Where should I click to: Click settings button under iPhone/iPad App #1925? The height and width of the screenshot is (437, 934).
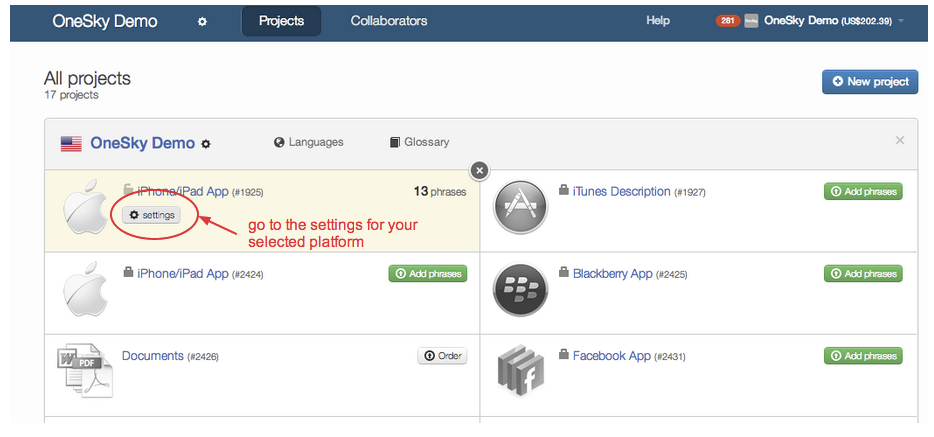point(152,215)
